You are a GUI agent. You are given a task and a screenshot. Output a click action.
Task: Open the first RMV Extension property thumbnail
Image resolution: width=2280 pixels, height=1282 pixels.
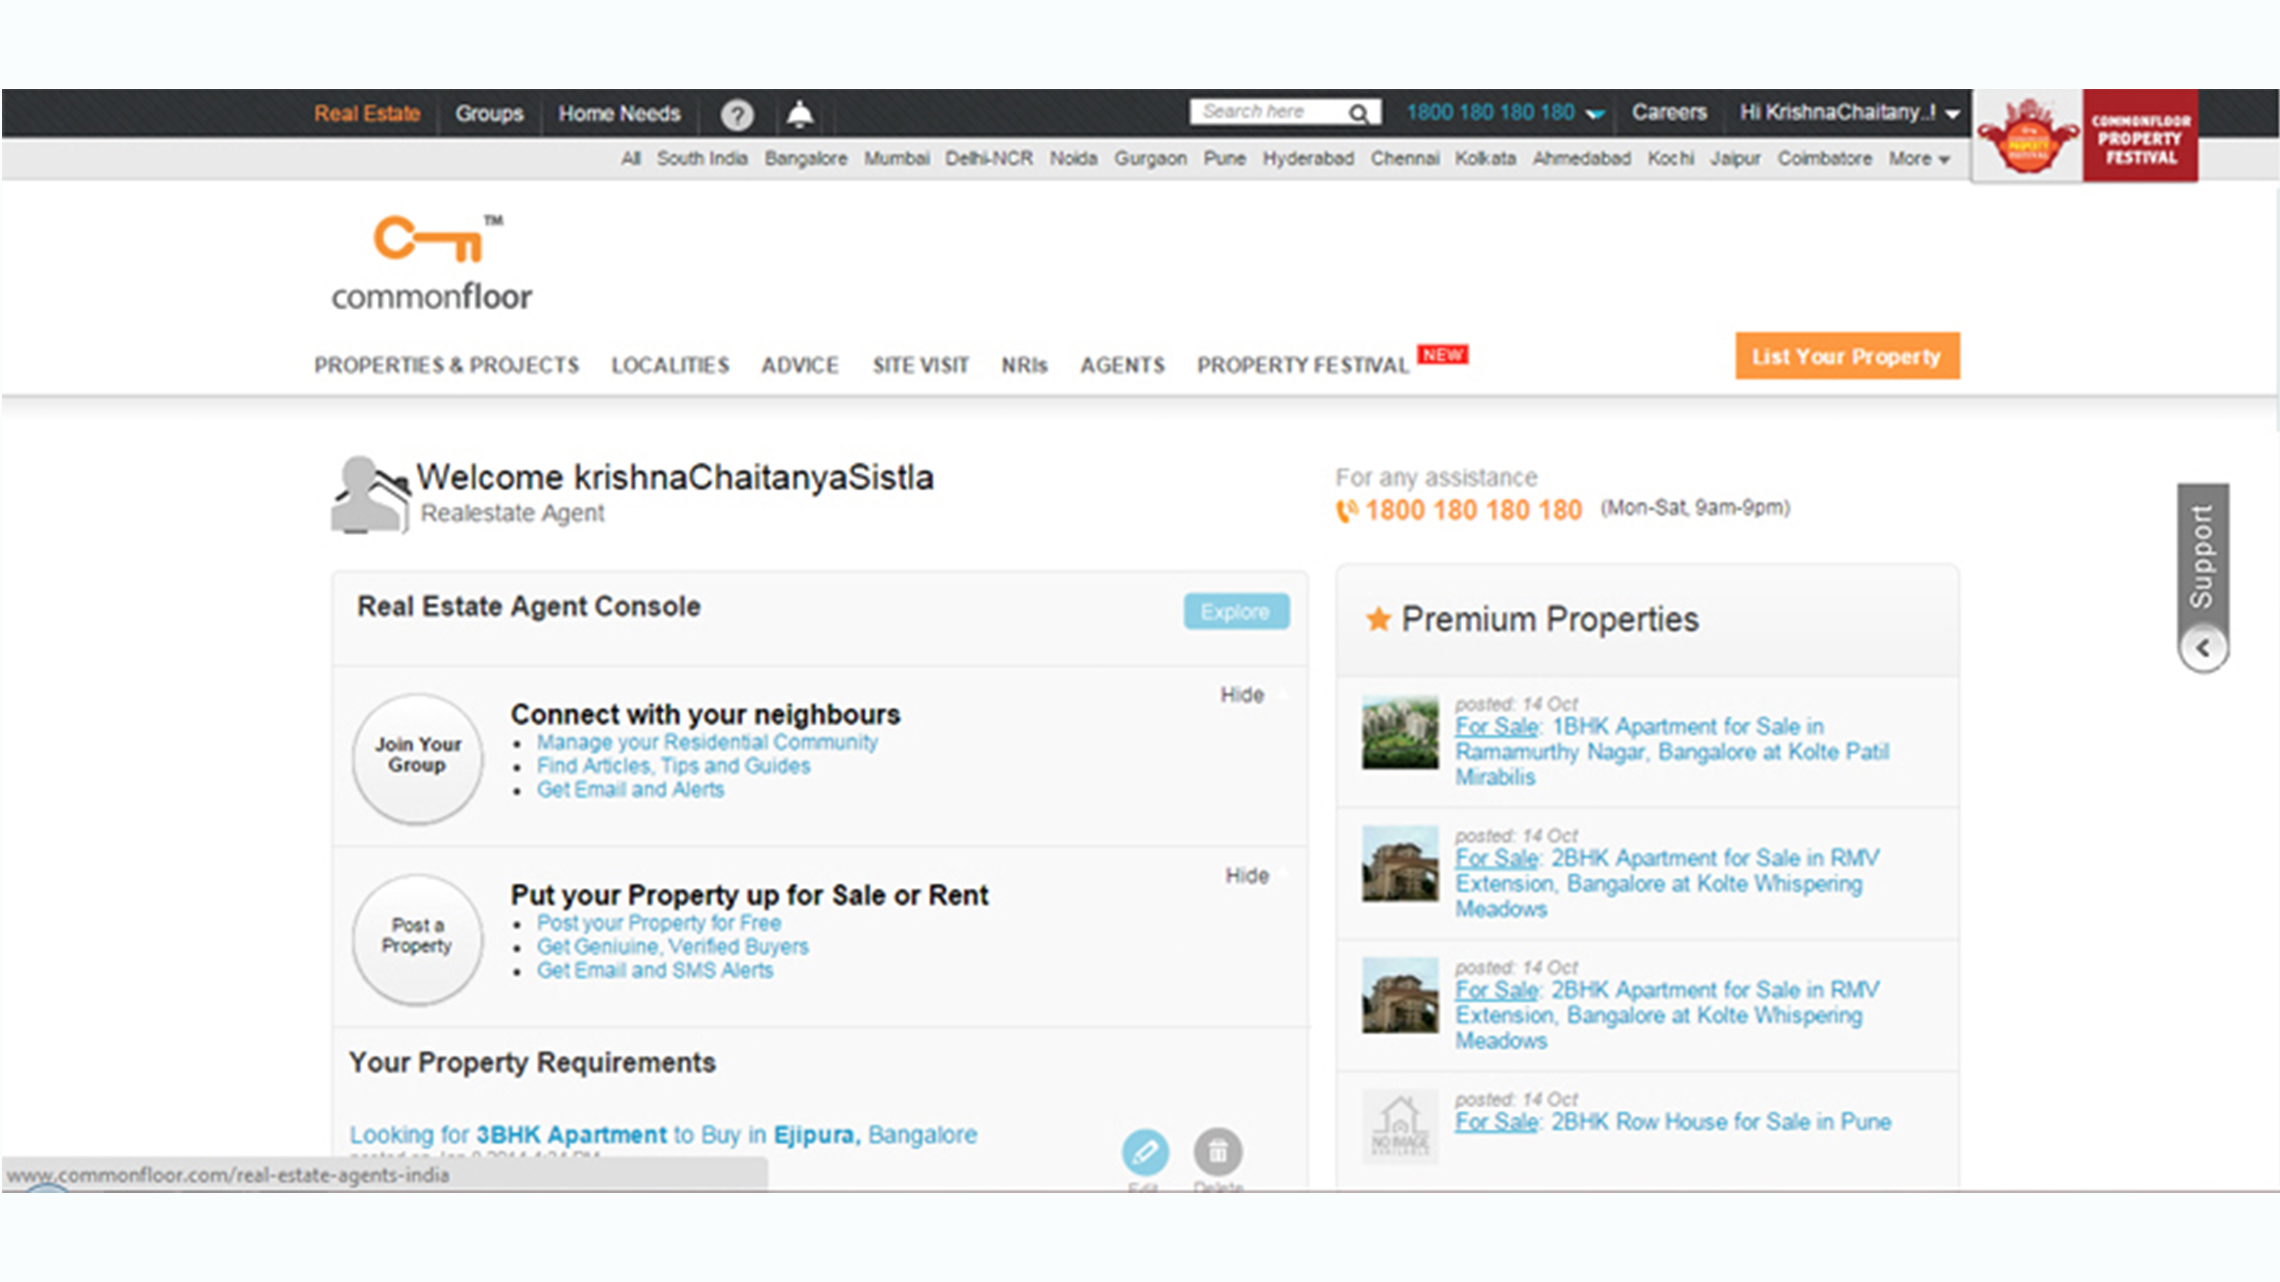click(x=1400, y=864)
